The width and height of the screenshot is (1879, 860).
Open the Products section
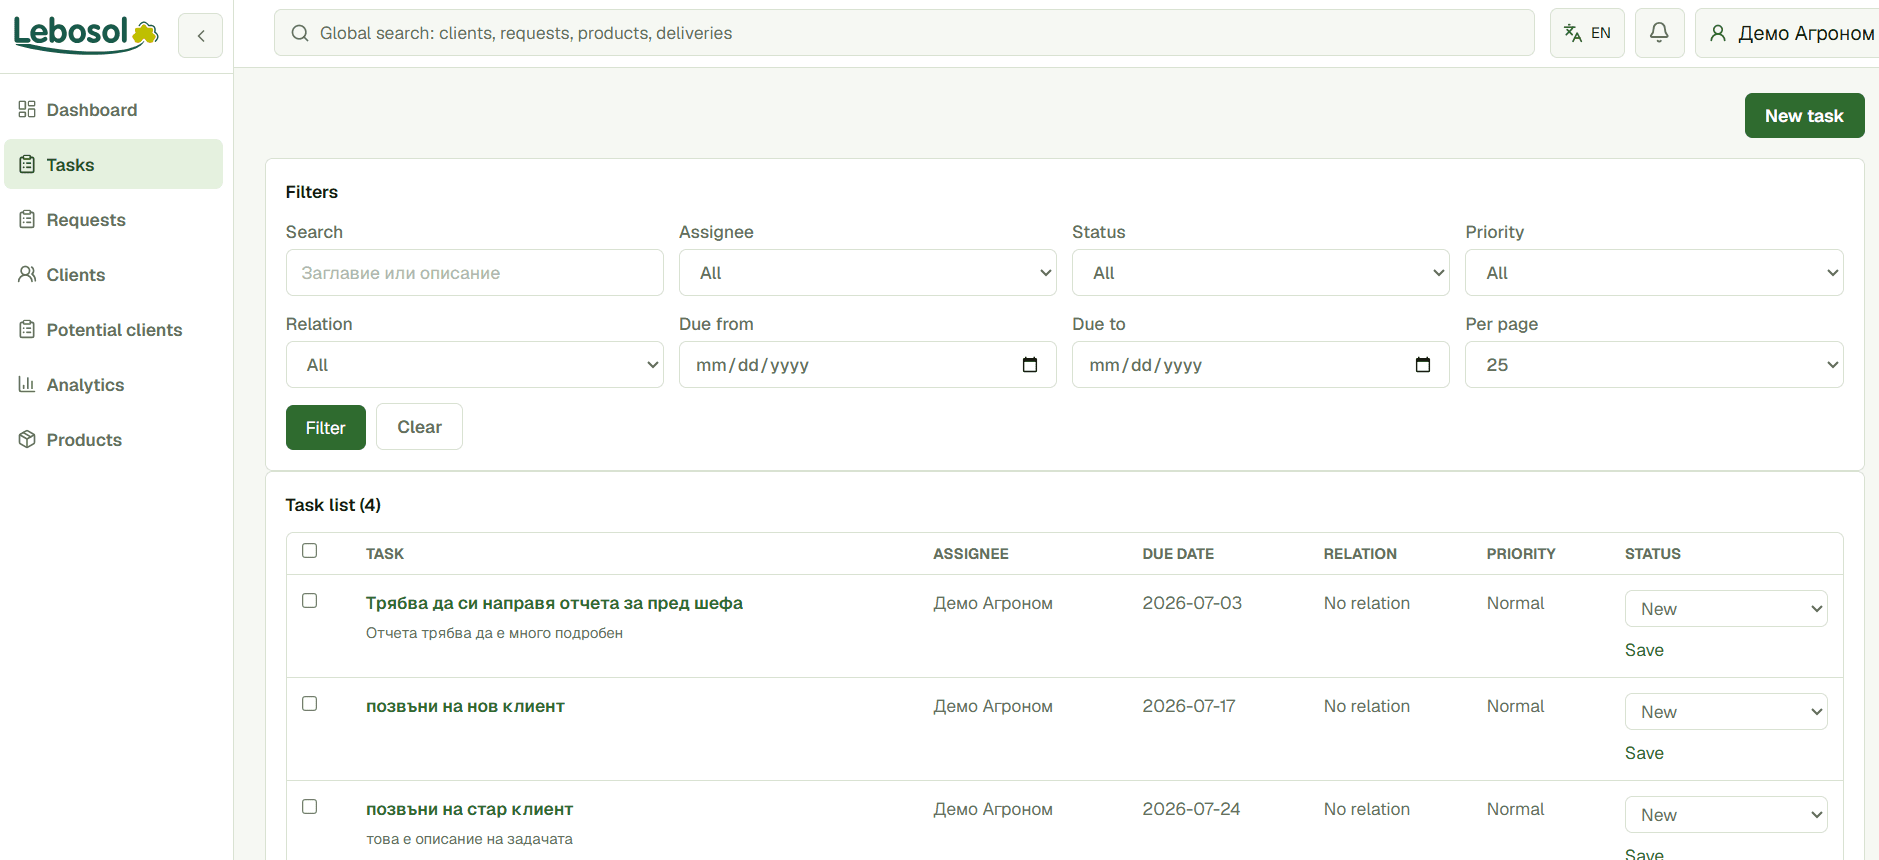tap(114, 439)
